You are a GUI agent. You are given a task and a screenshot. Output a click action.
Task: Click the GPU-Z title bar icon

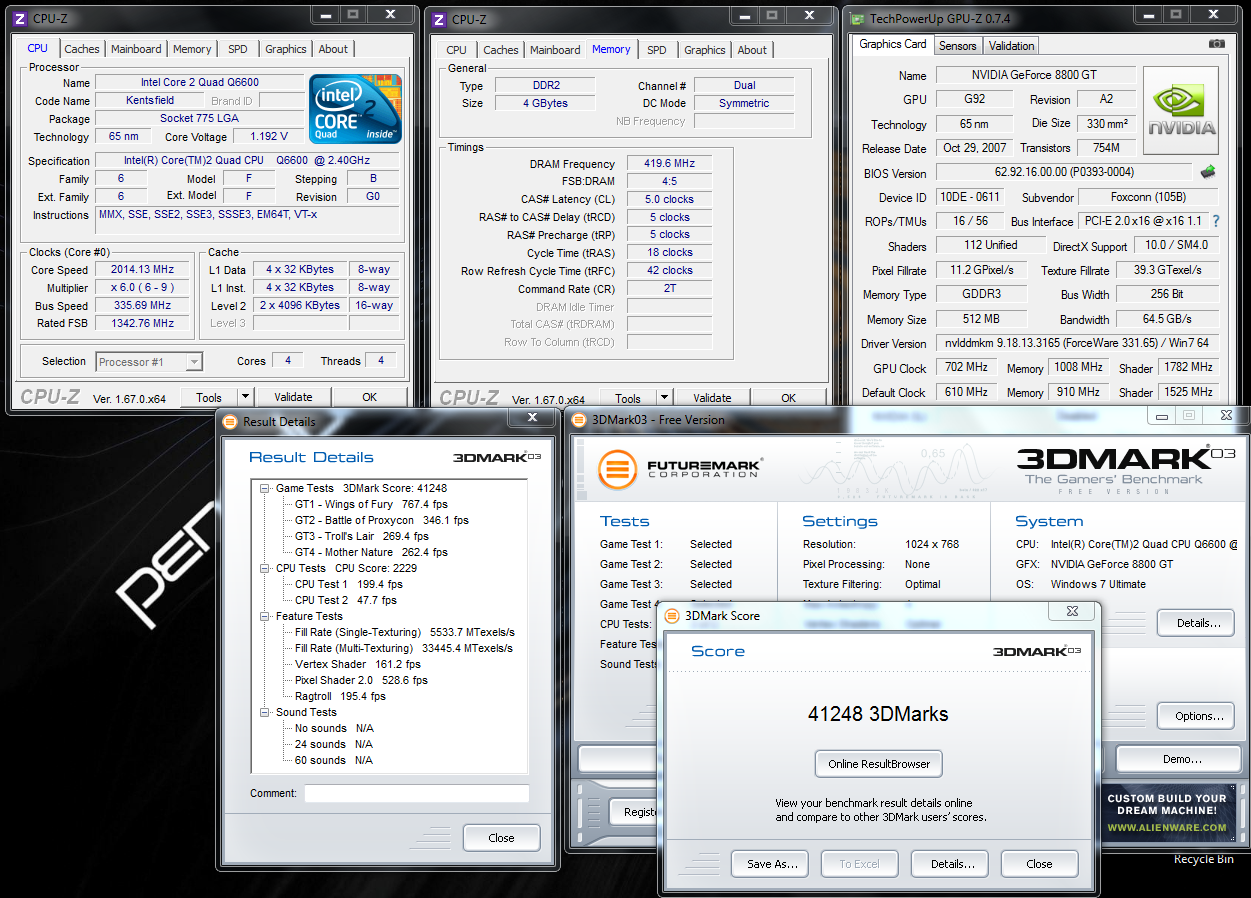857,18
